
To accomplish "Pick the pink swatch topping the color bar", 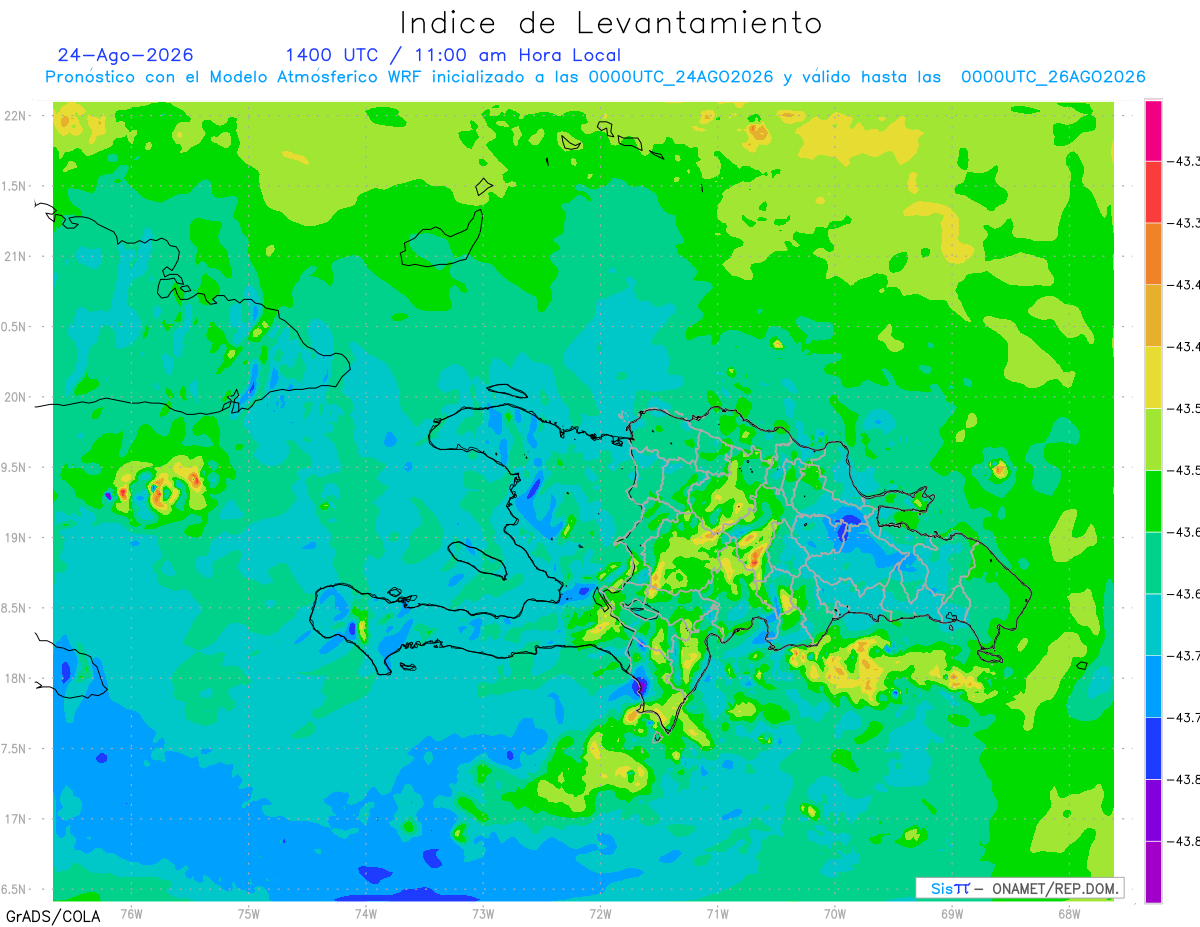I will click(1153, 130).
